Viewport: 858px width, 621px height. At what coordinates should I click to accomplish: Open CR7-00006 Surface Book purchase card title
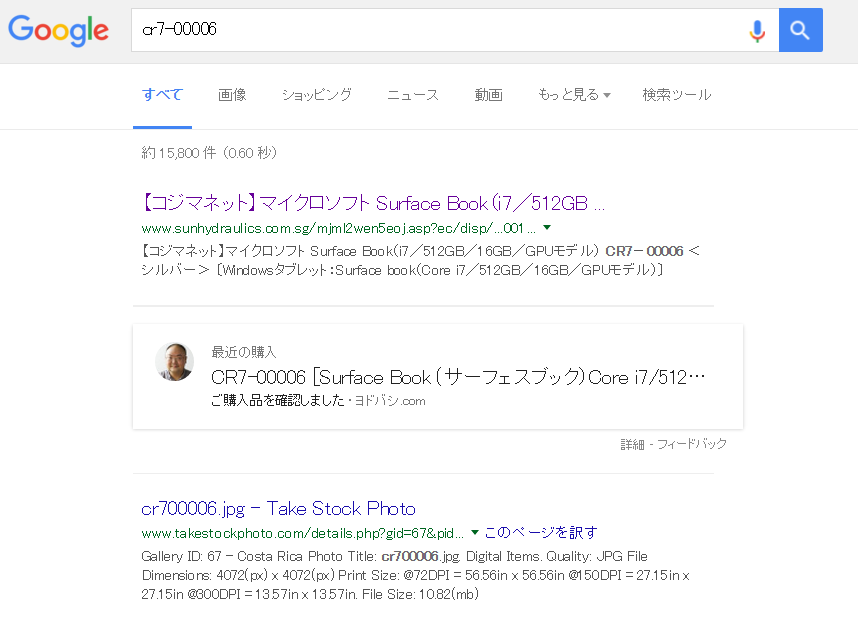(x=458, y=377)
